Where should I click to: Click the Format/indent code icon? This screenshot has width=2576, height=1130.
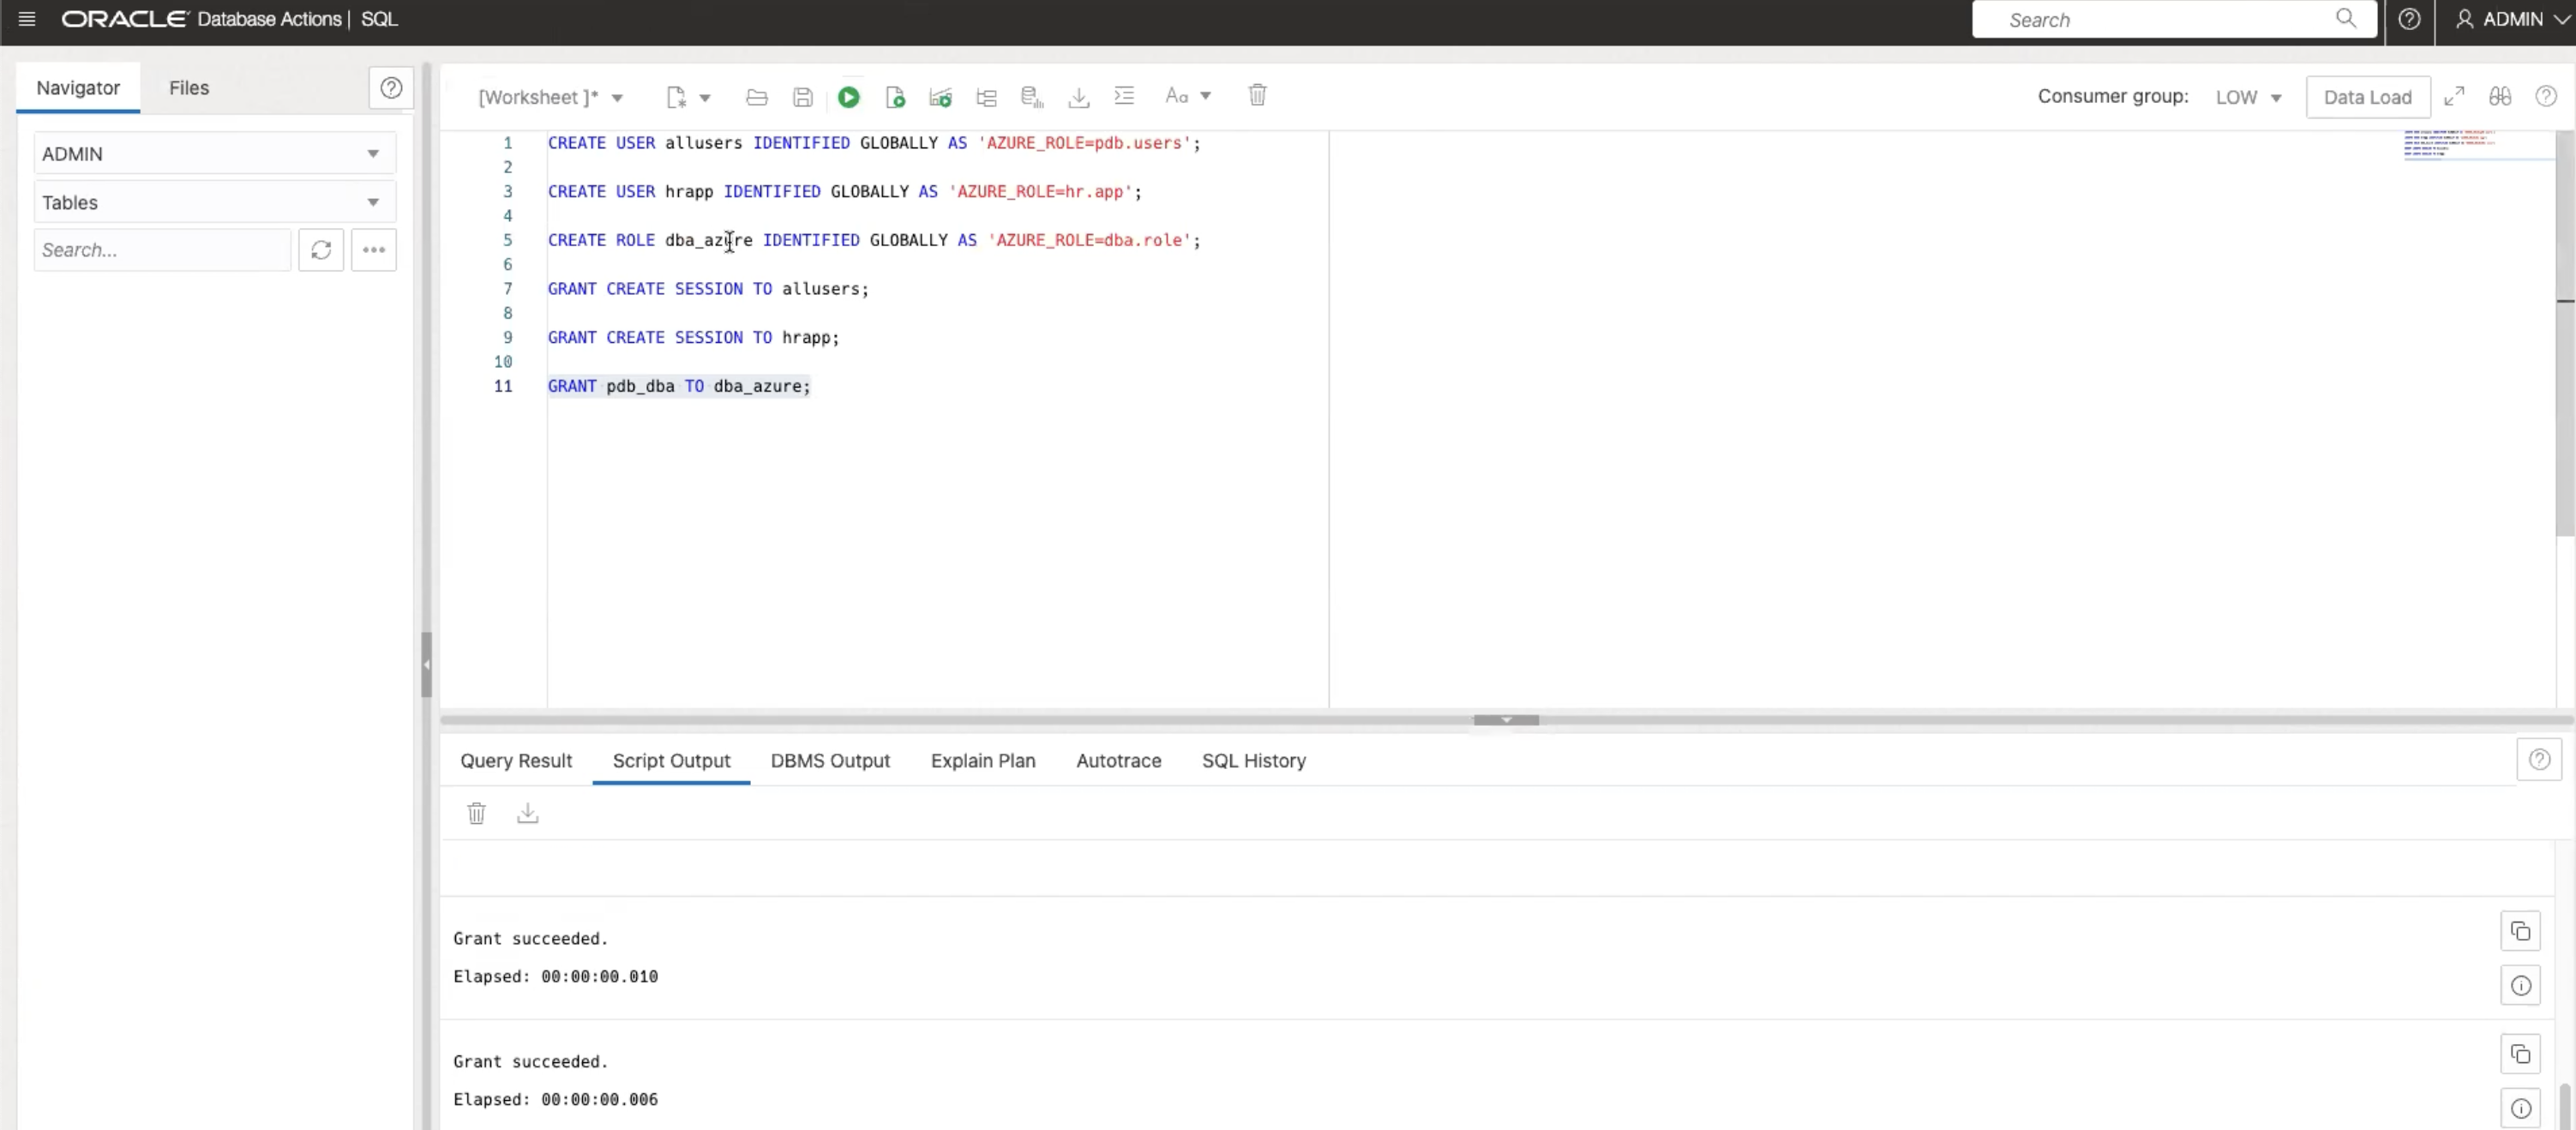pyautogui.click(x=1124, y=96)
